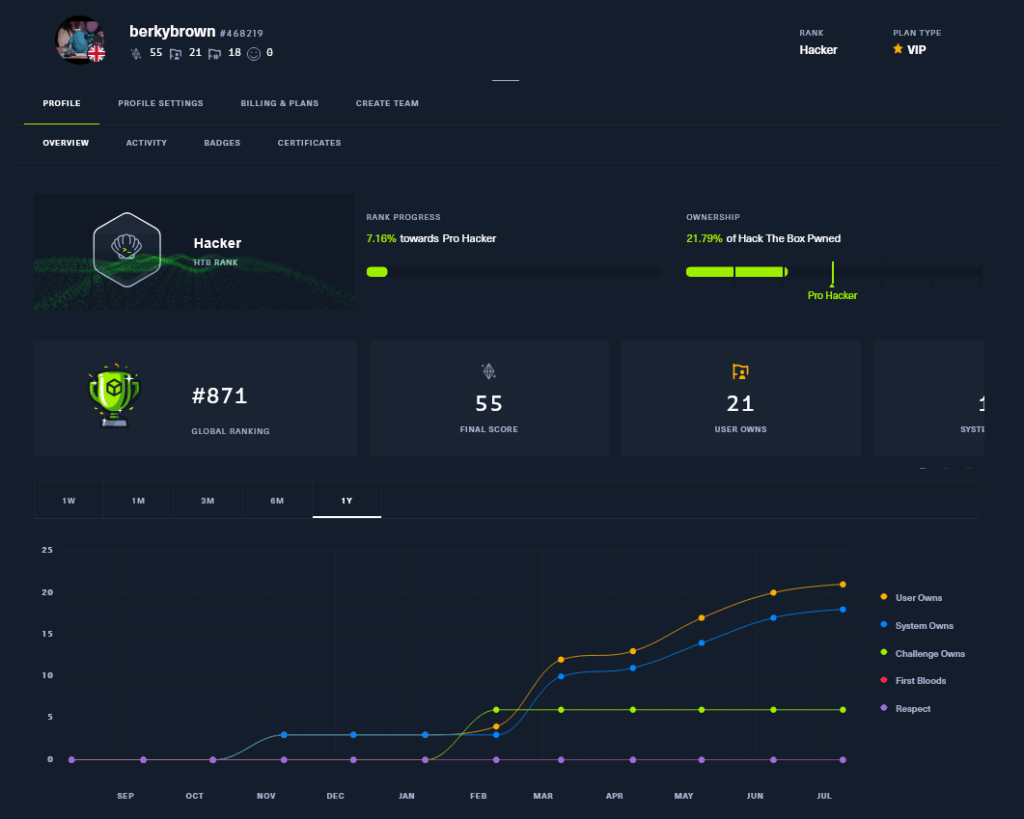The height and width of the screenshot is (819, 1024).
Task: Go to the Create Team tab
Action: point(387,103)
